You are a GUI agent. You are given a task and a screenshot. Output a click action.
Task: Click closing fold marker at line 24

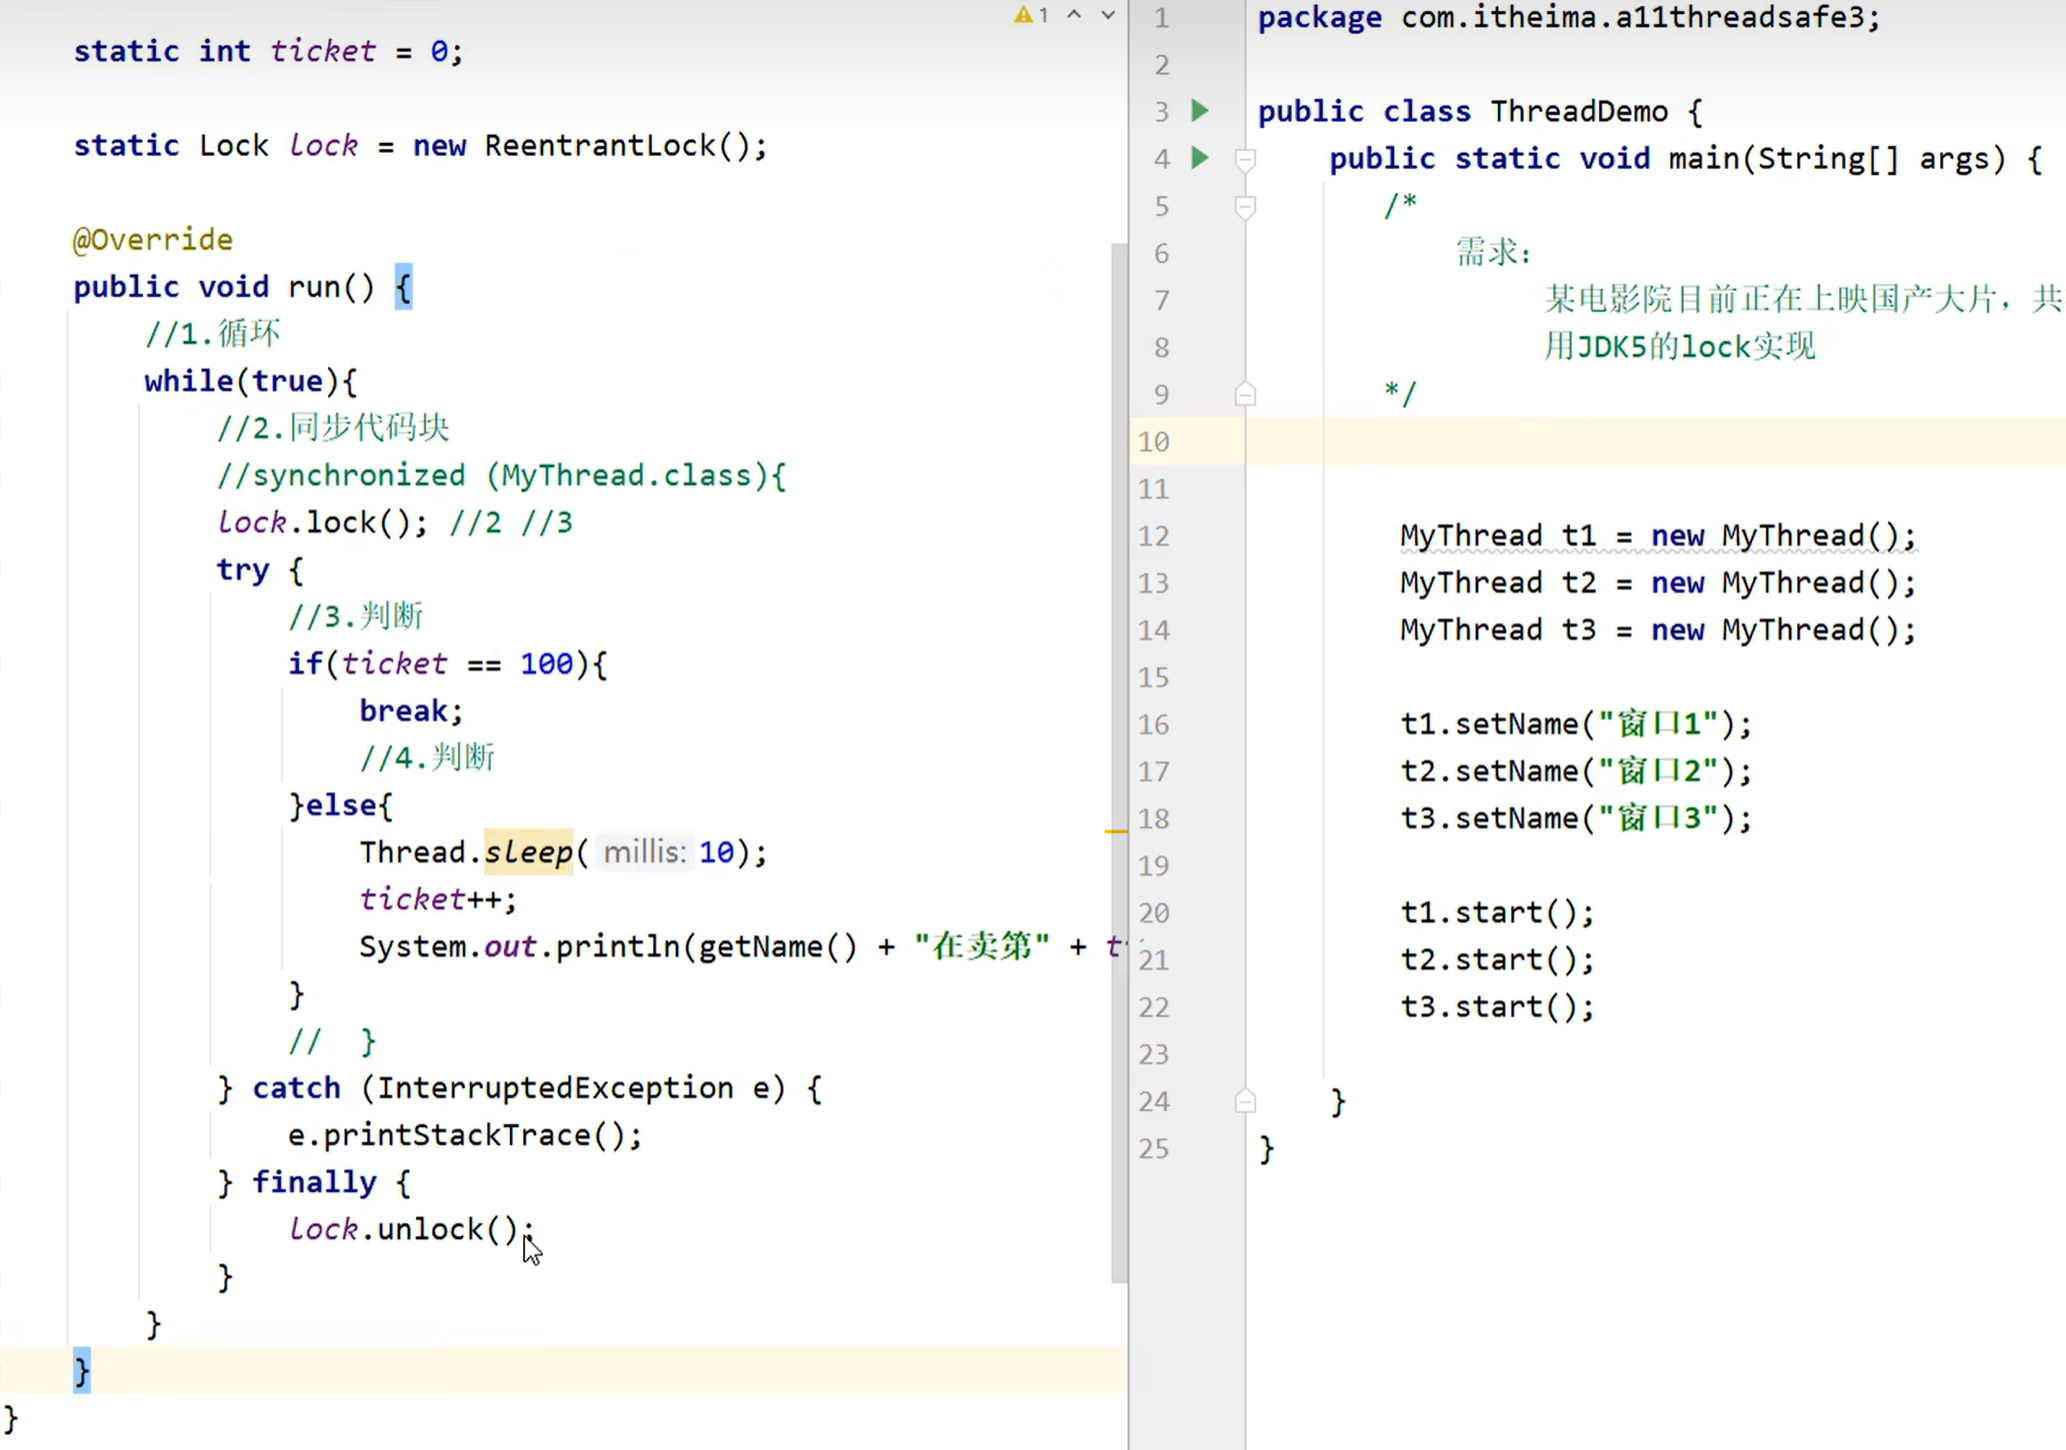point(1245,1101)
